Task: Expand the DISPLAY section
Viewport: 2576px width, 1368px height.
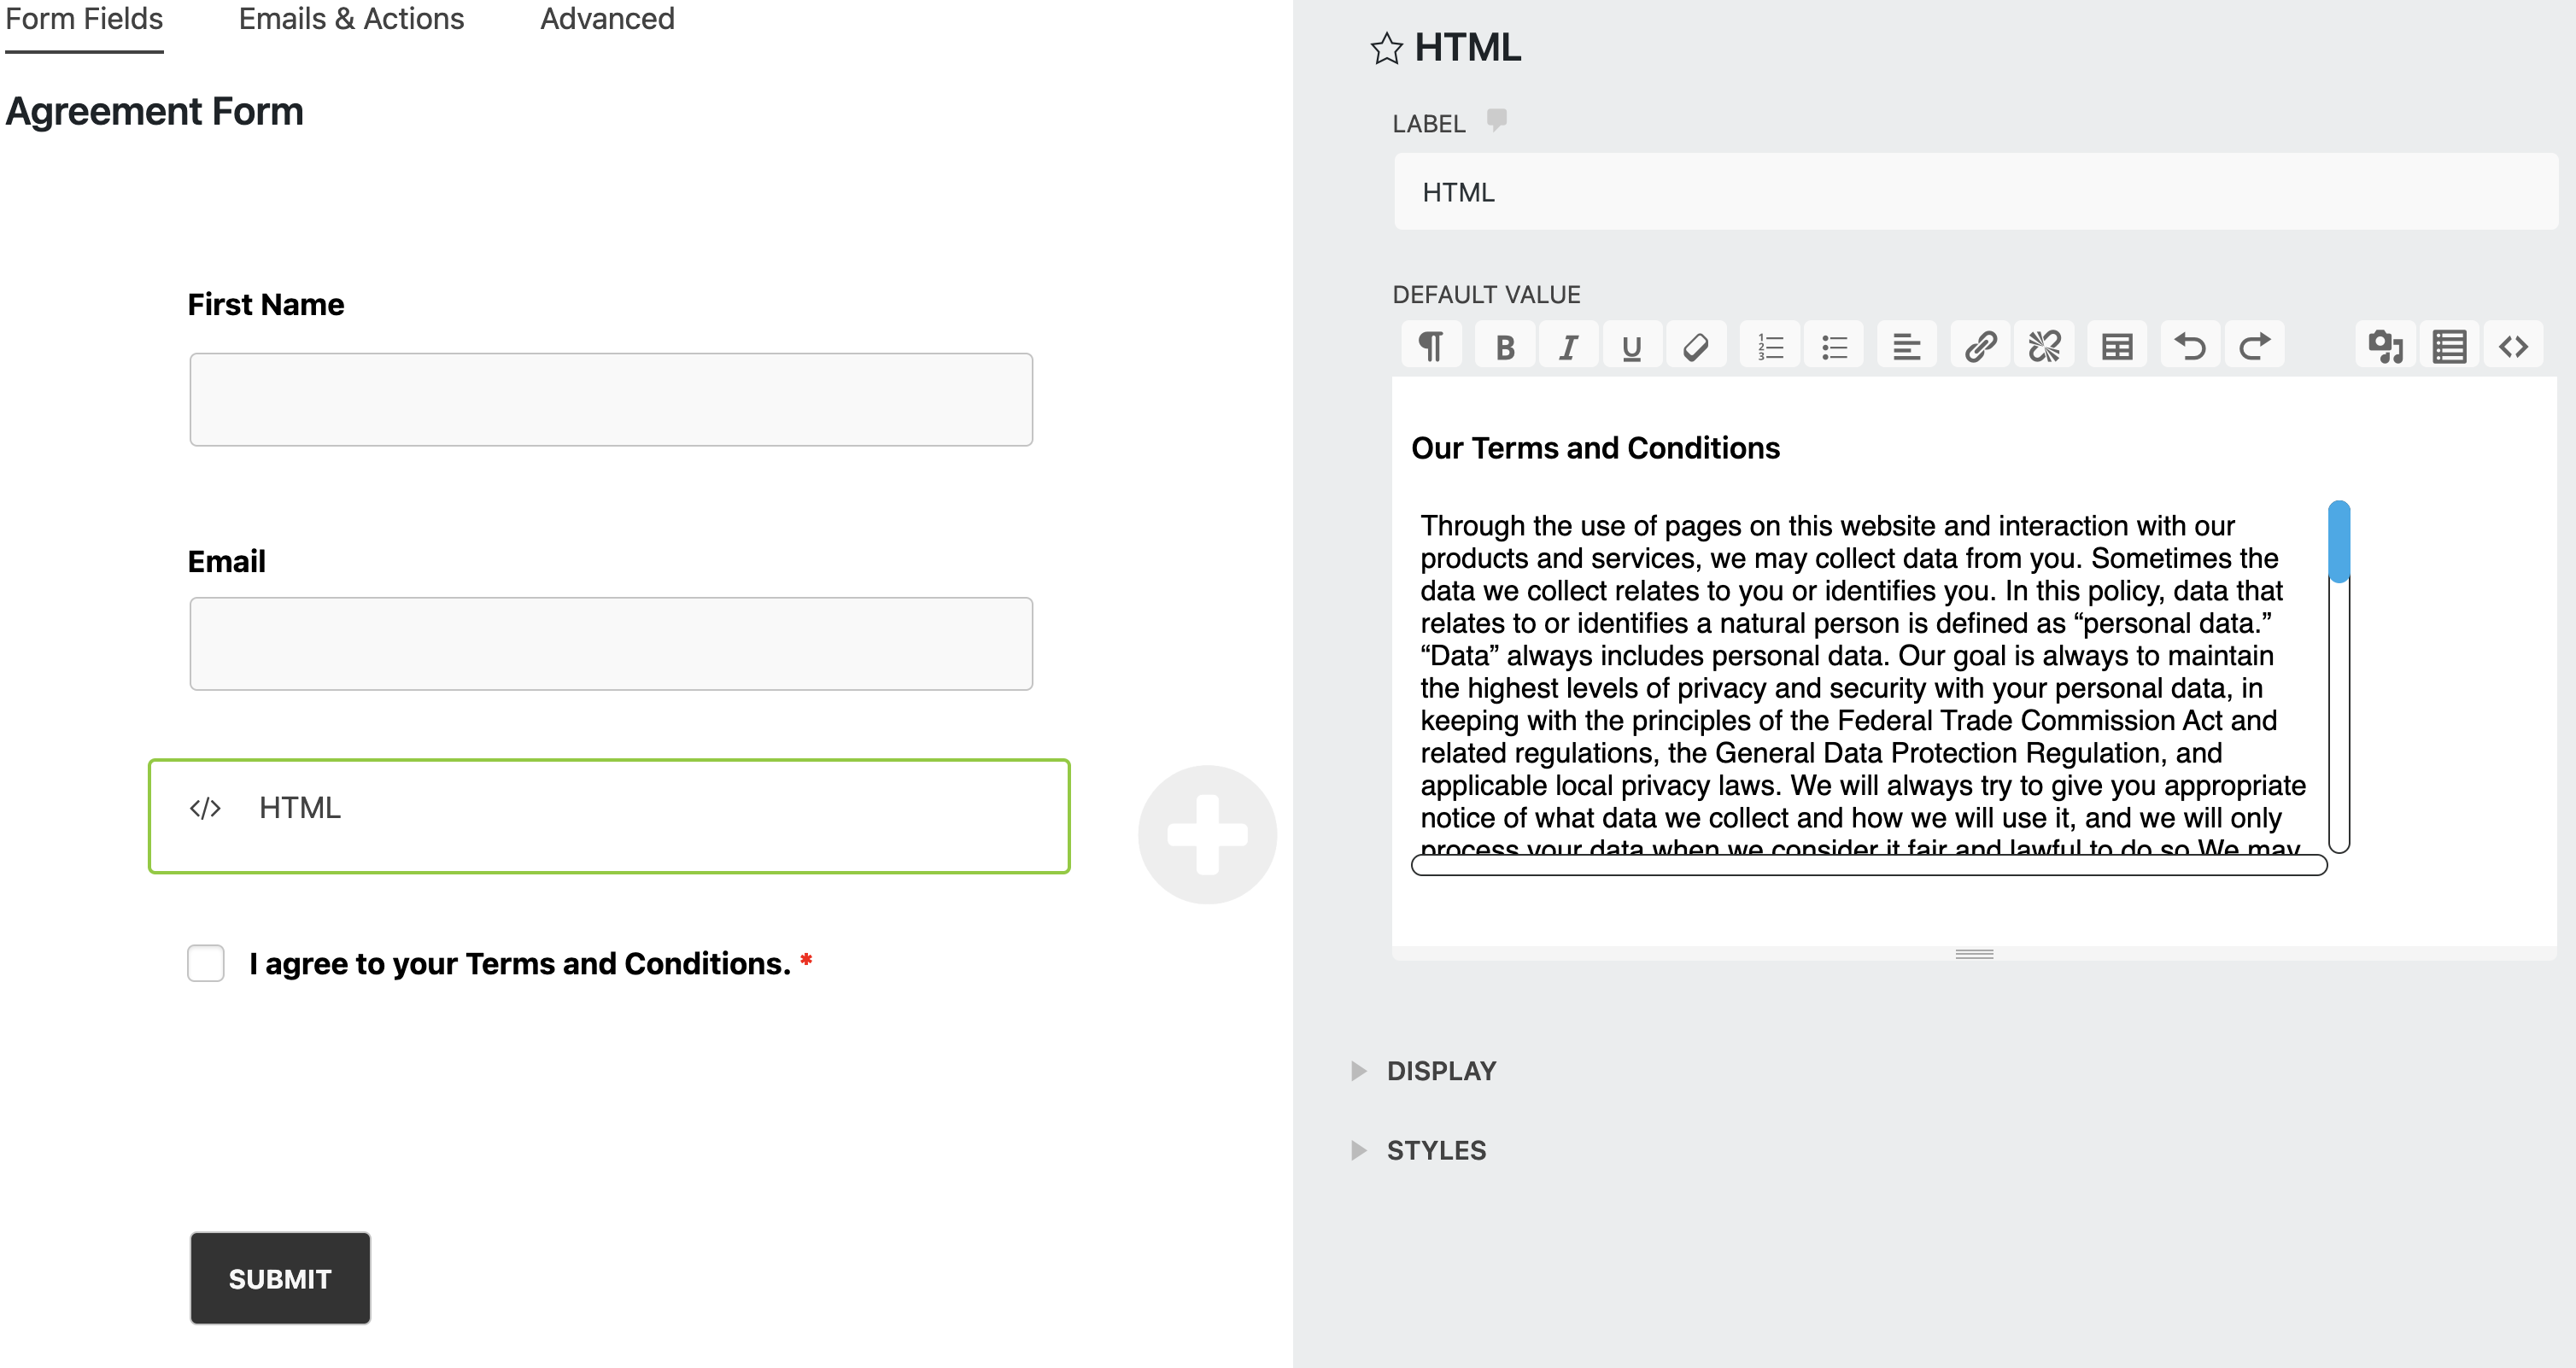Action: click(1440, 1071)
